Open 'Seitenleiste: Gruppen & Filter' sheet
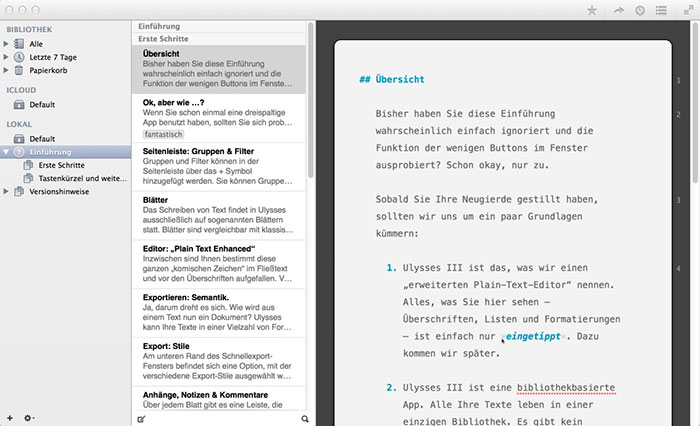Screen dimensions: 700x426 [x=219, y=167]
